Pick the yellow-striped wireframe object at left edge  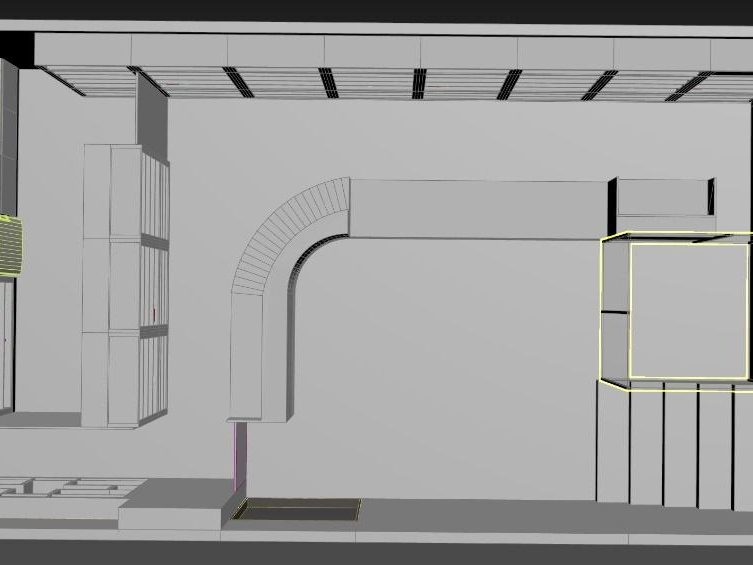click(x=11, y=246)
